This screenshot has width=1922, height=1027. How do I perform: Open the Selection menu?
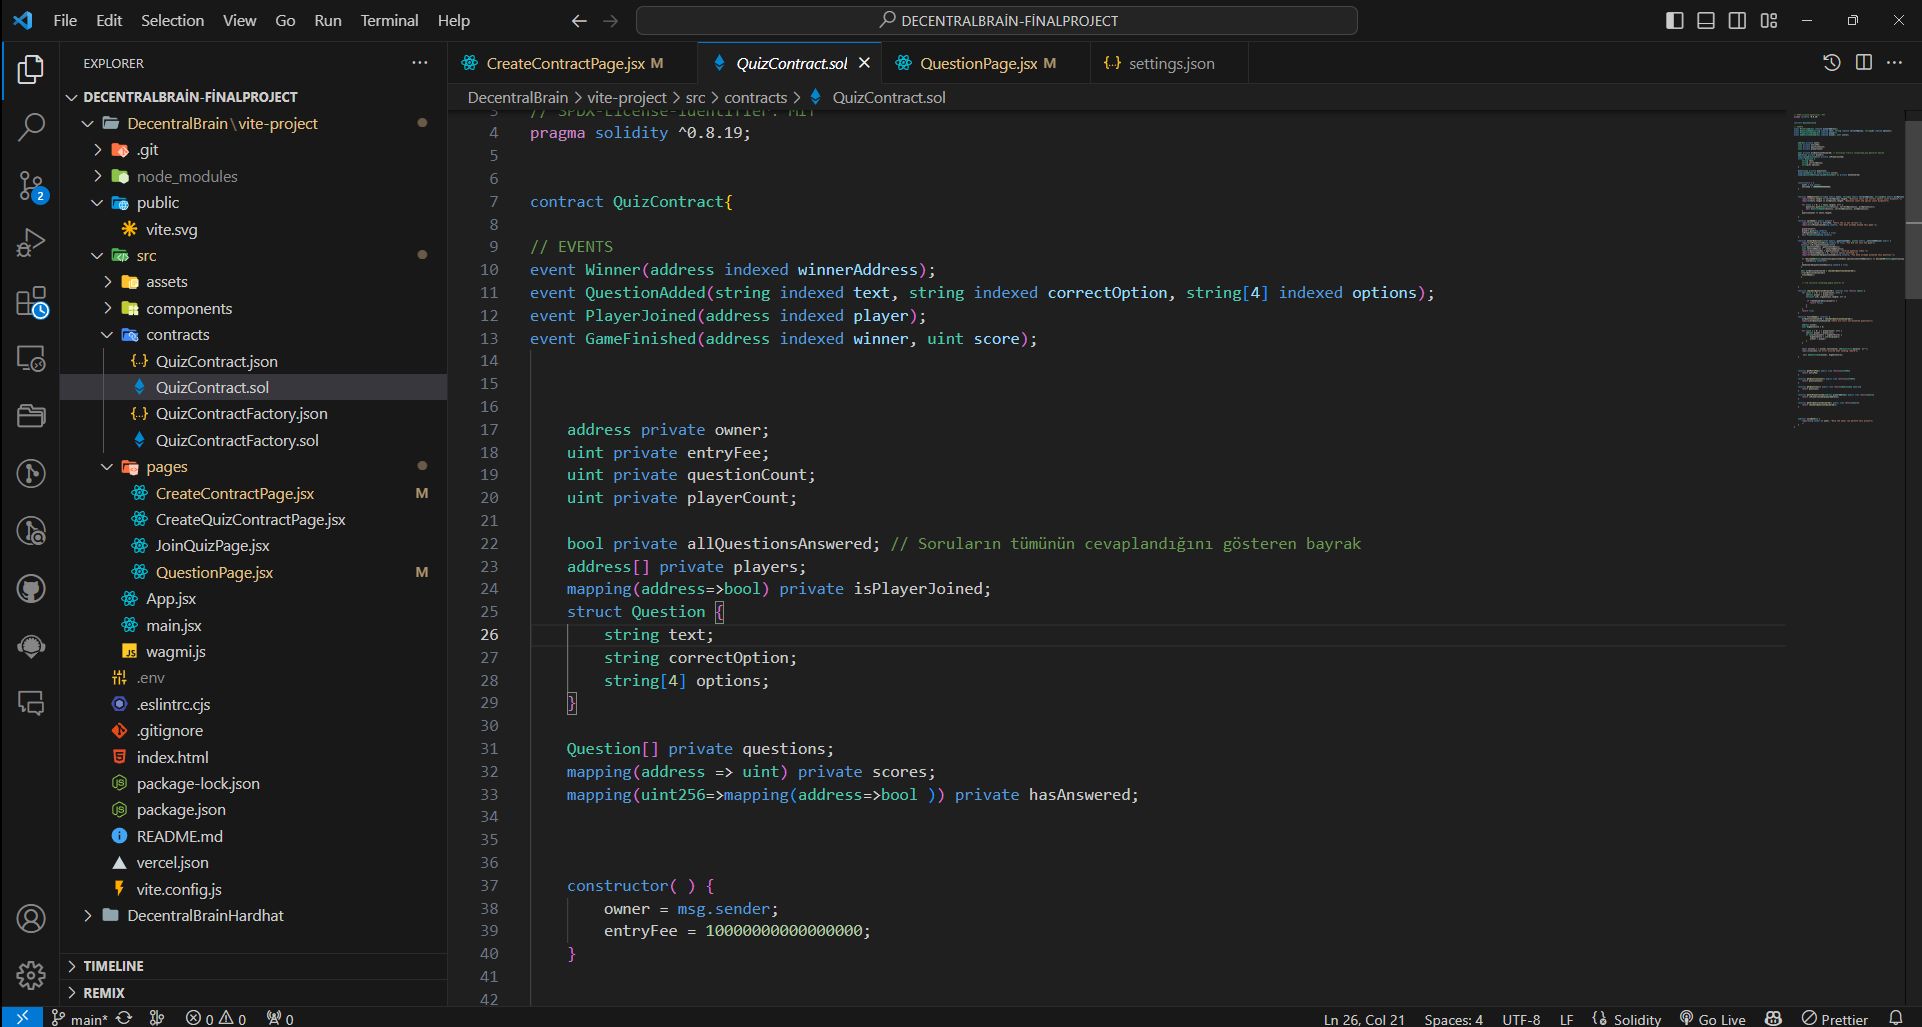[x=172, y=20]
